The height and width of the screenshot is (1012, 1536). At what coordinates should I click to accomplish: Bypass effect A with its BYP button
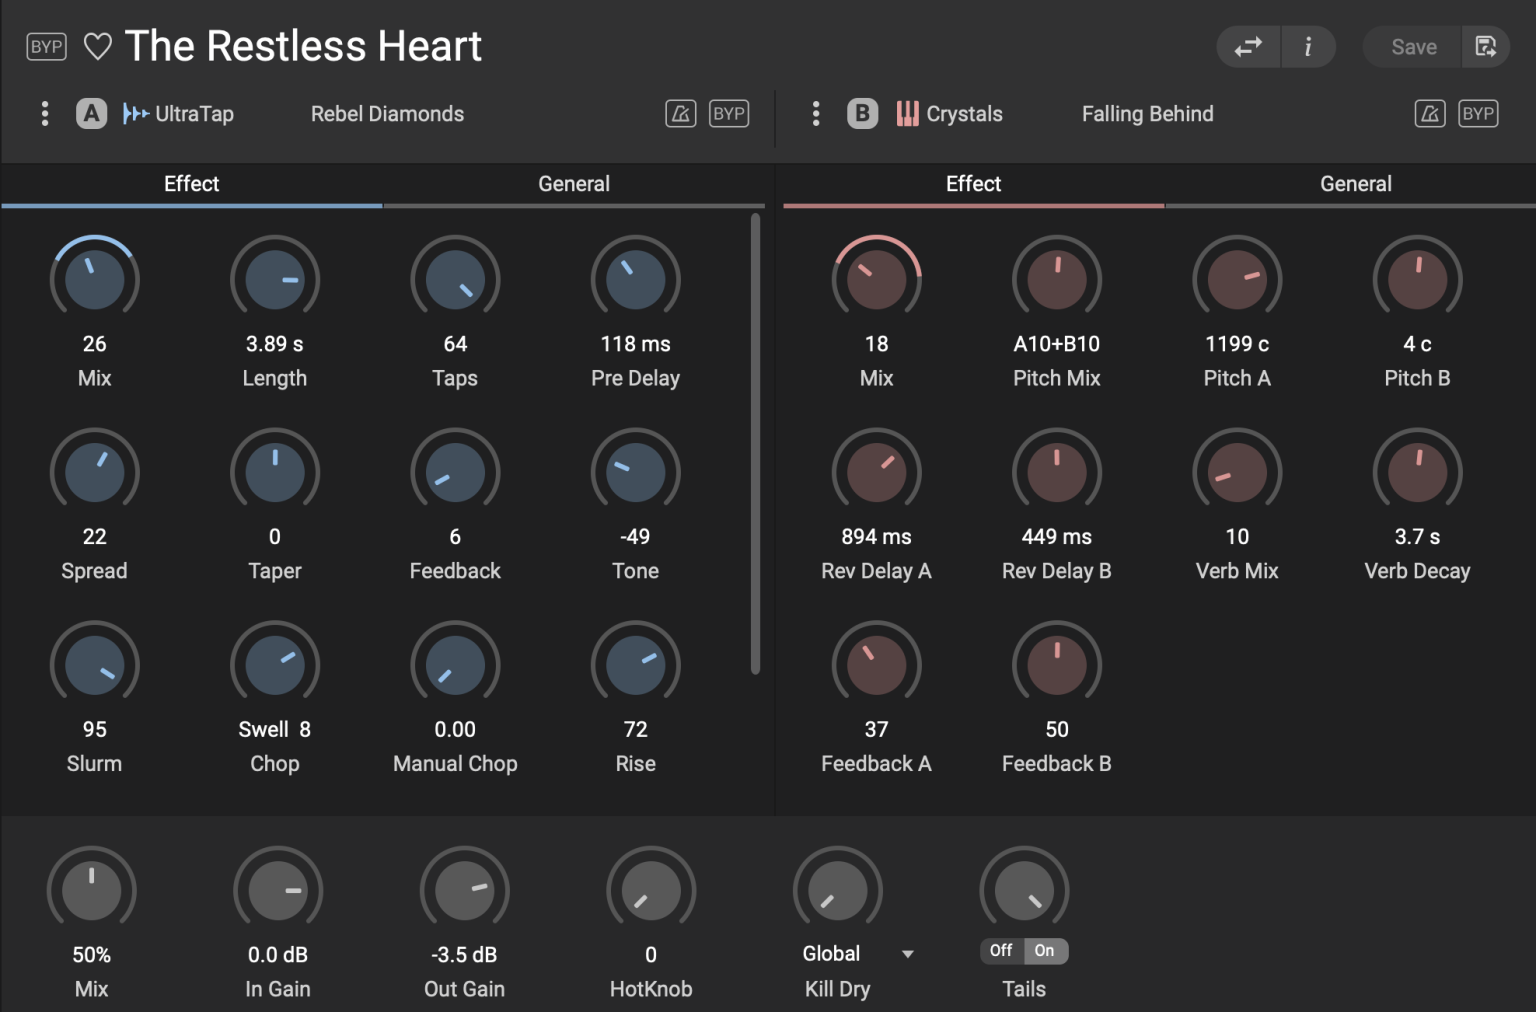pos(729,114)
